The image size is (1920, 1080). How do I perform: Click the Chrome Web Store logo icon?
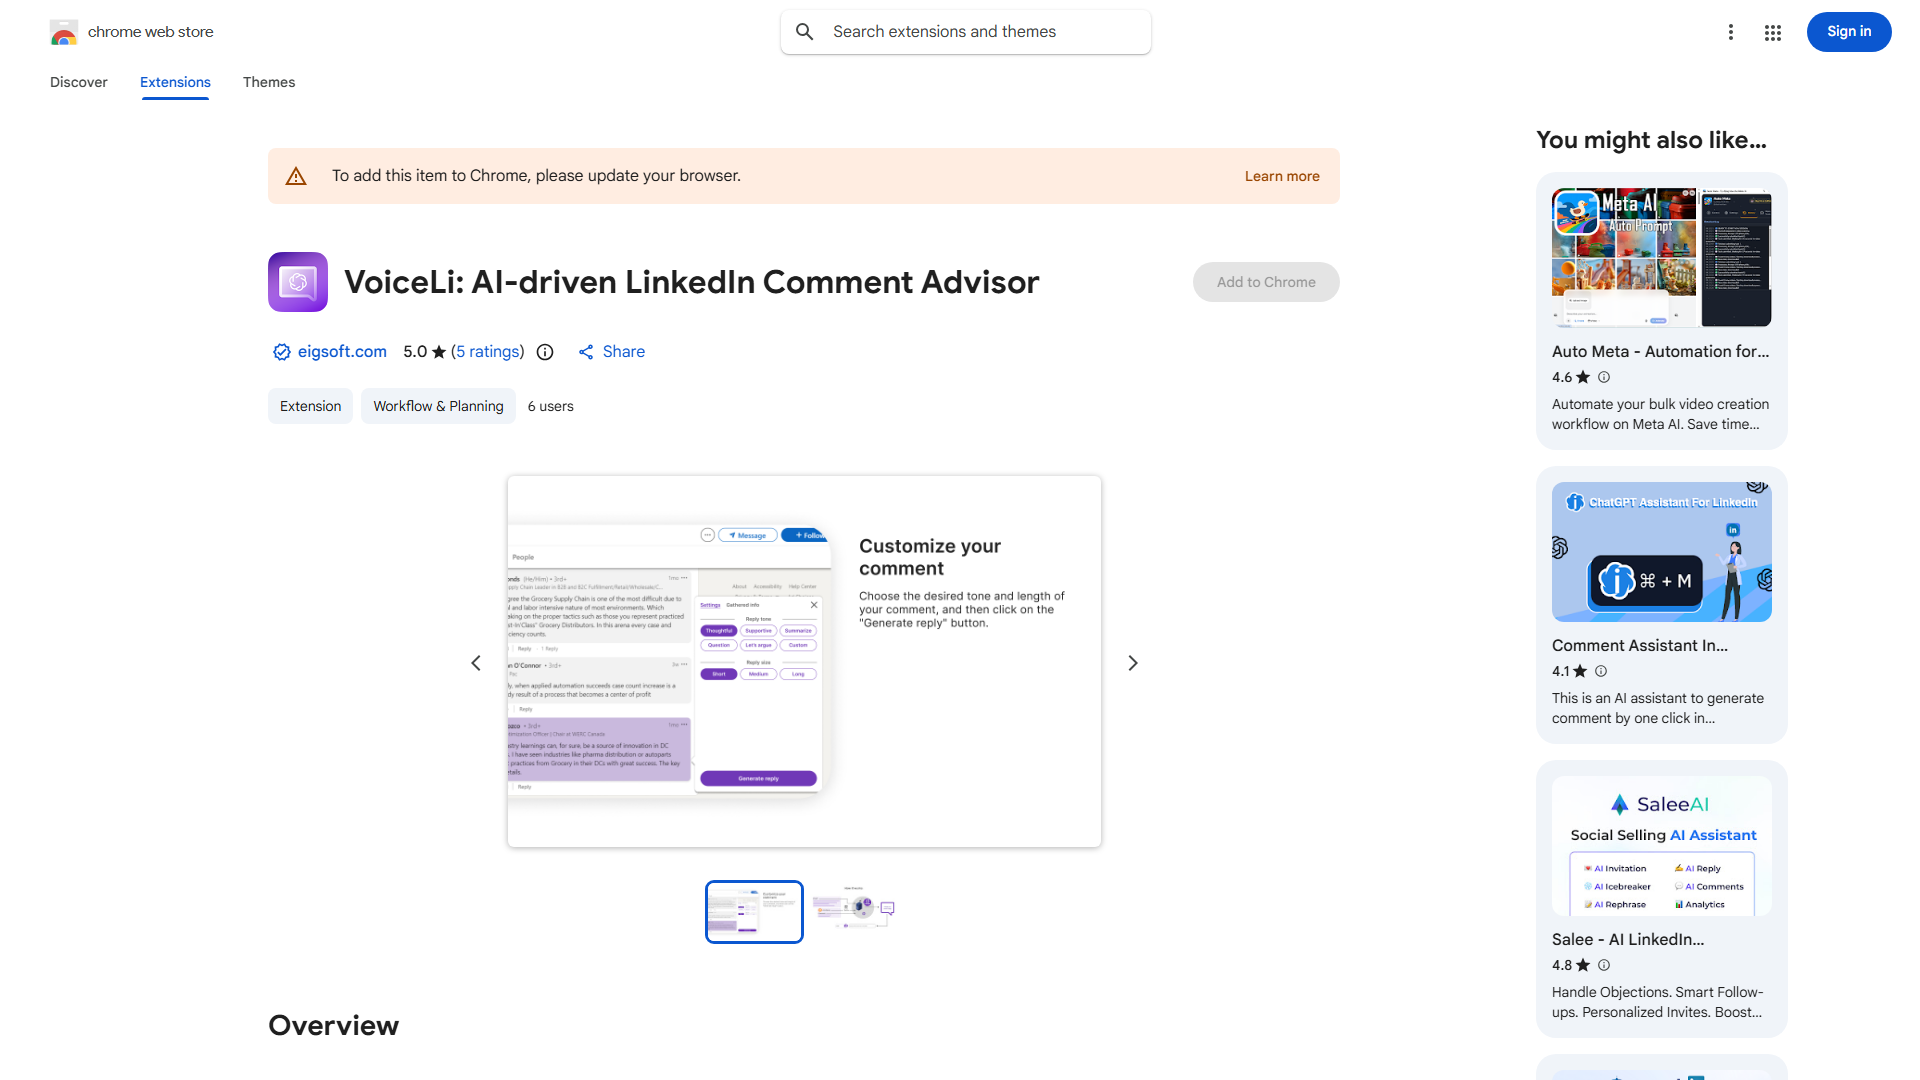(x=64, y=32)
